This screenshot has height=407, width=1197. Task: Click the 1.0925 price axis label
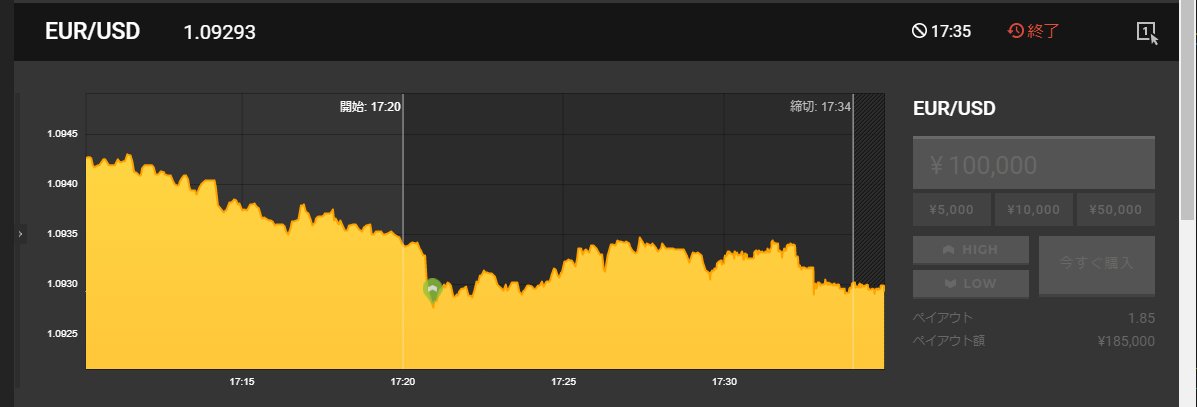tap(63, 334)
